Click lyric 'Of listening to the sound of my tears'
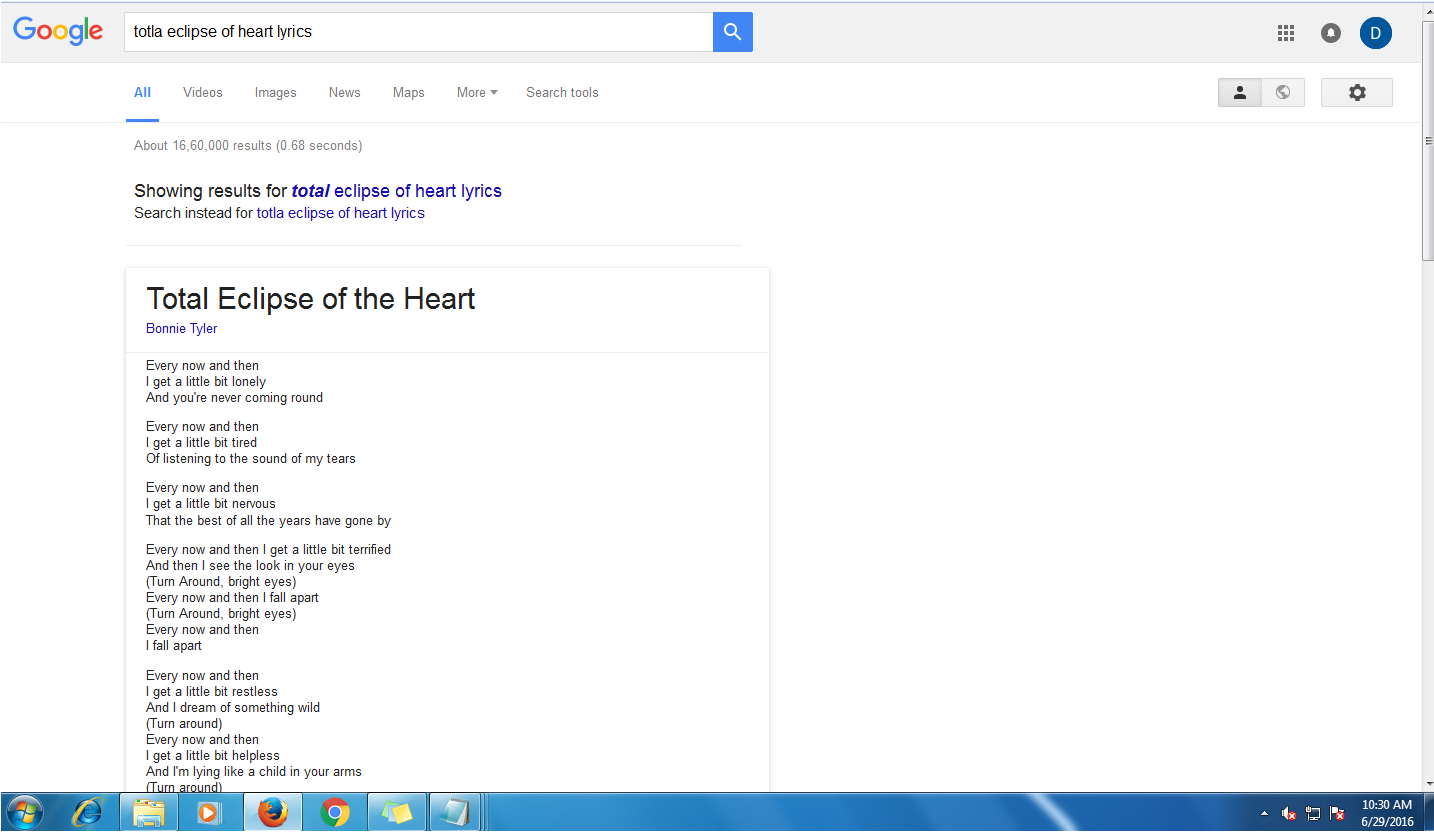 tap(251, 458)
